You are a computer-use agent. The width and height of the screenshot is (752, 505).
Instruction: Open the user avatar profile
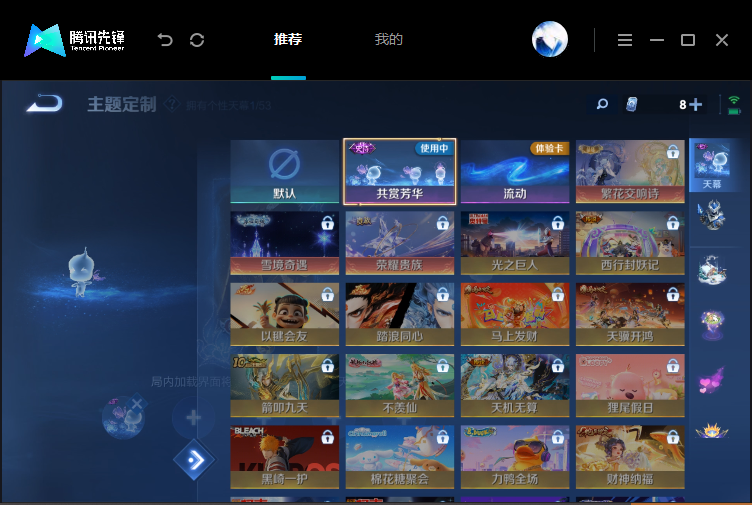pyautogui.click(x=550, y=39)
